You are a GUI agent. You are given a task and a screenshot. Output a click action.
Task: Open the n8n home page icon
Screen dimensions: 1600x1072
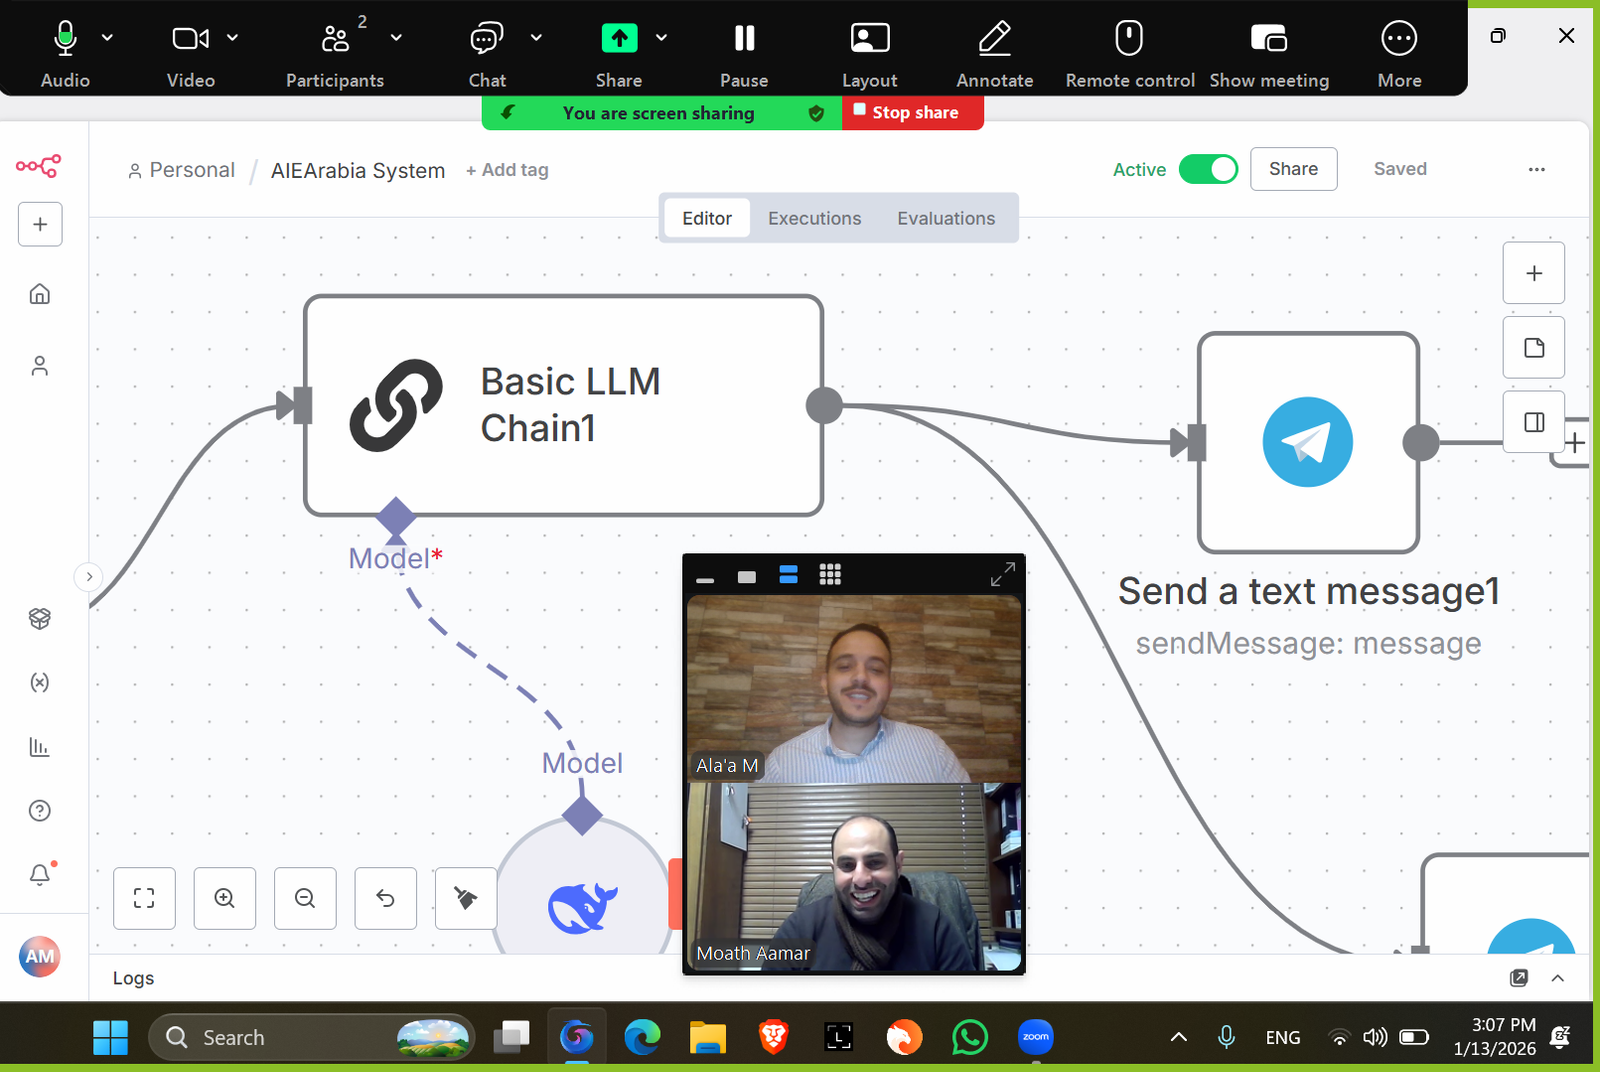coord(40,294)
